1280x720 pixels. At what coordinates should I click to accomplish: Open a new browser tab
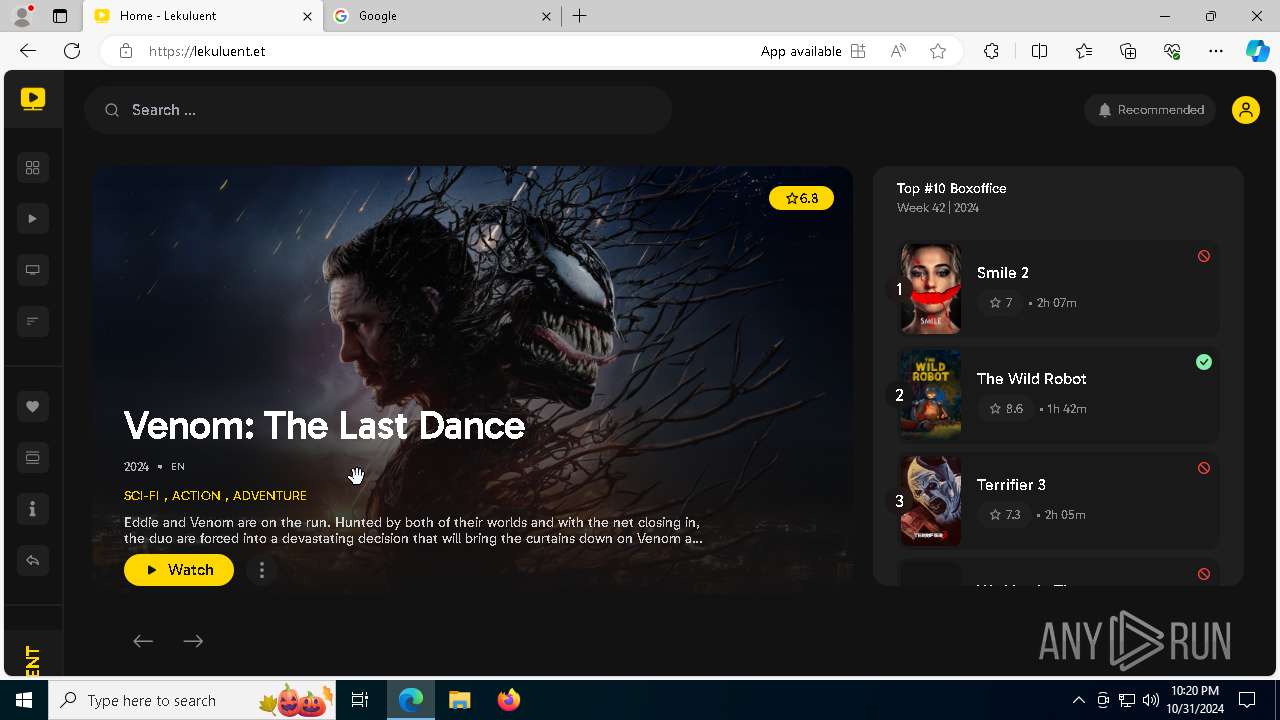[580, 16]
